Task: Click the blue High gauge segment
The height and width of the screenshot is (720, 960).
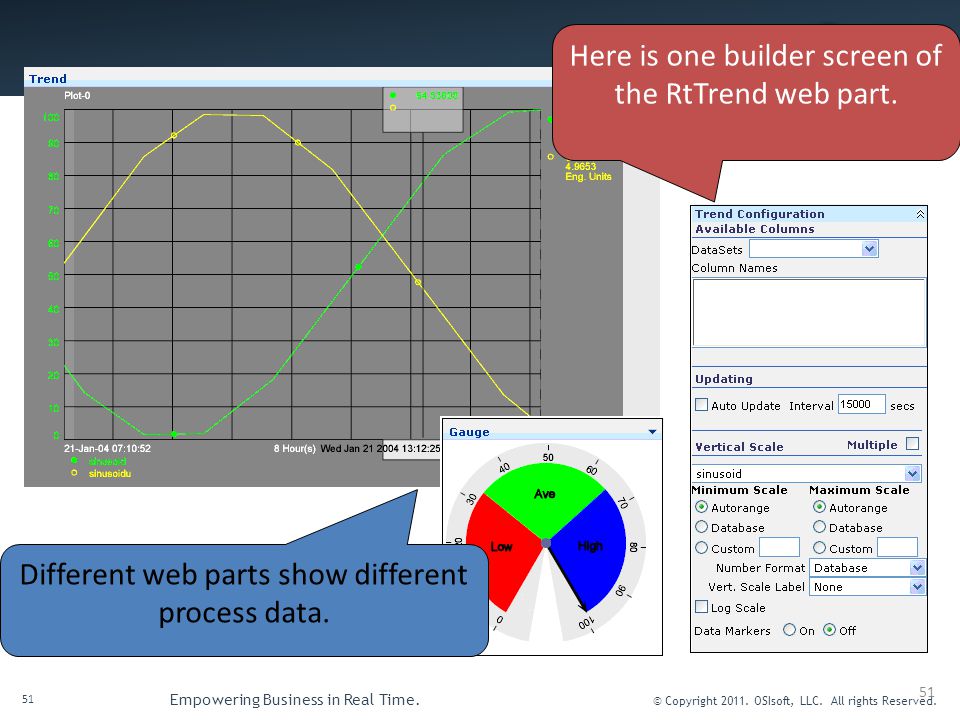Action: click(x=590, y=546)
